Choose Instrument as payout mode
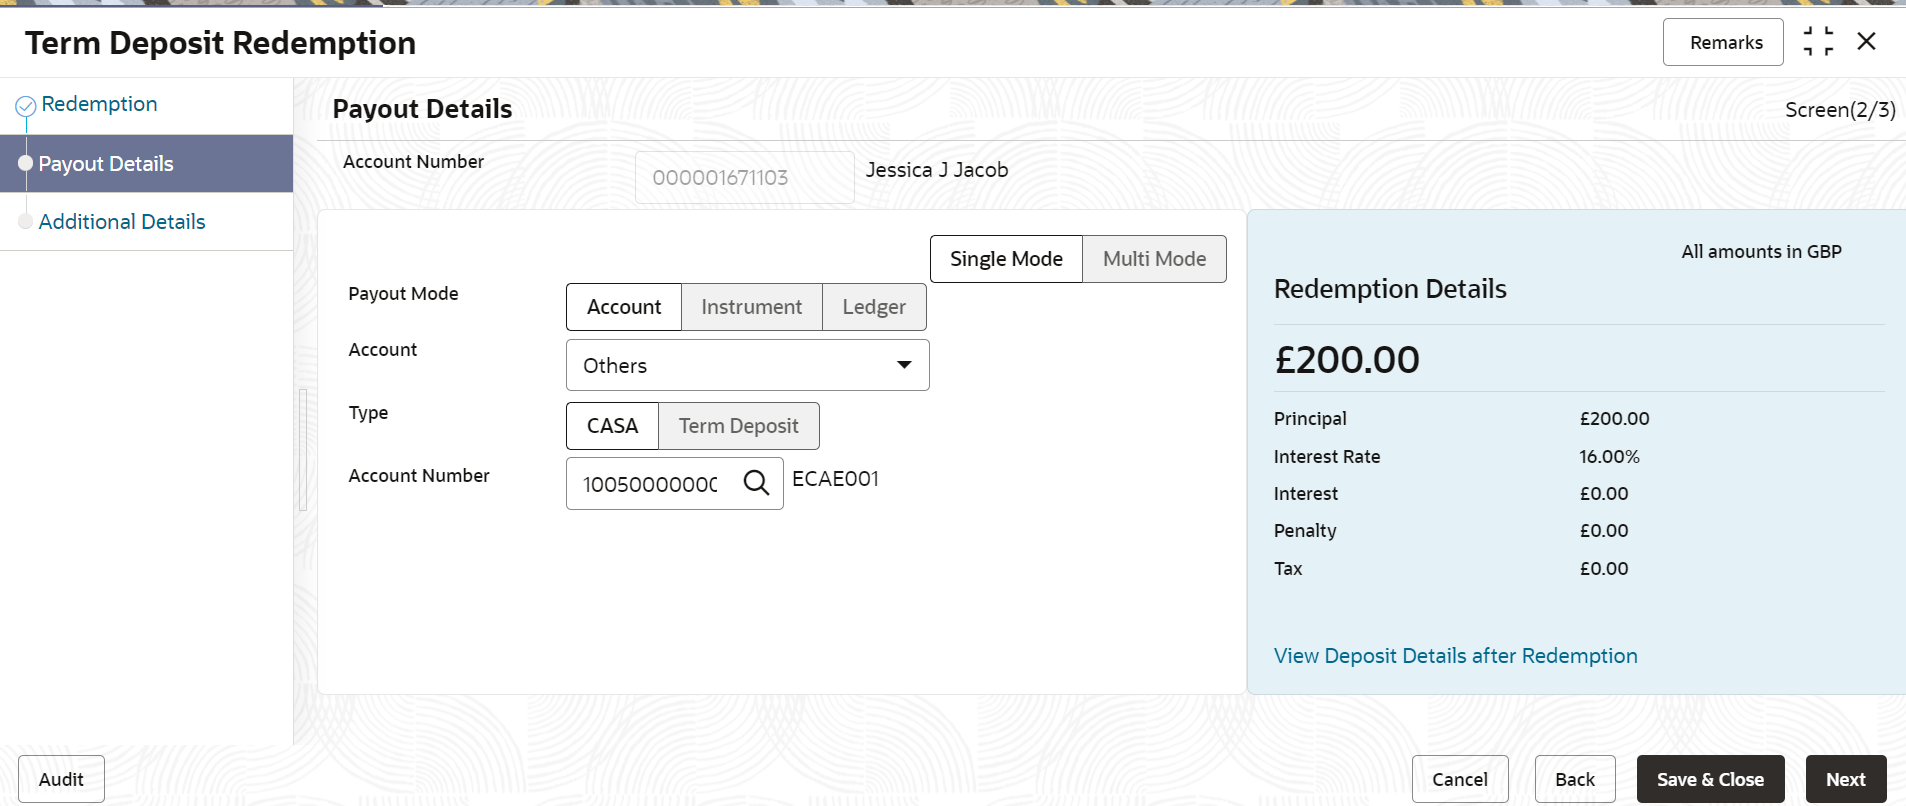This screenshot has width=1906, height=806. click(x=751, y=307)
